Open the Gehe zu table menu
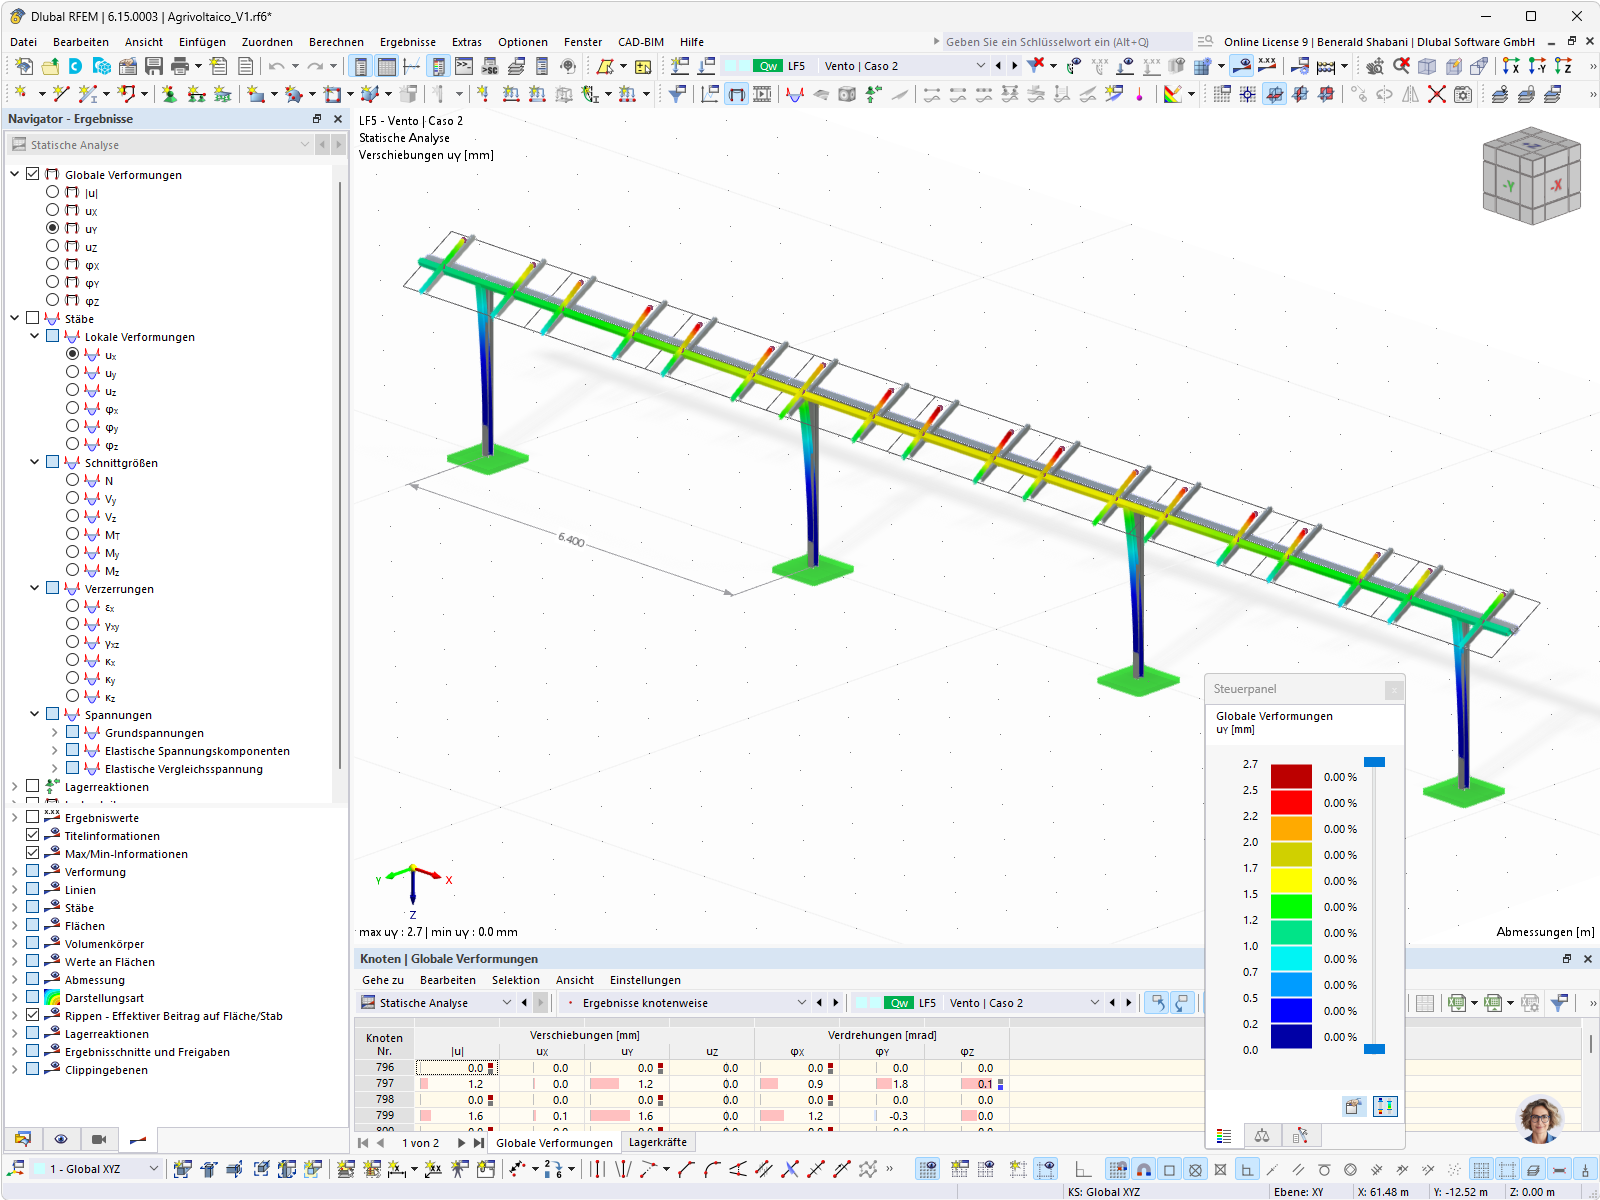Screen dimensions: 1600x1200 [x=383, y=980]
